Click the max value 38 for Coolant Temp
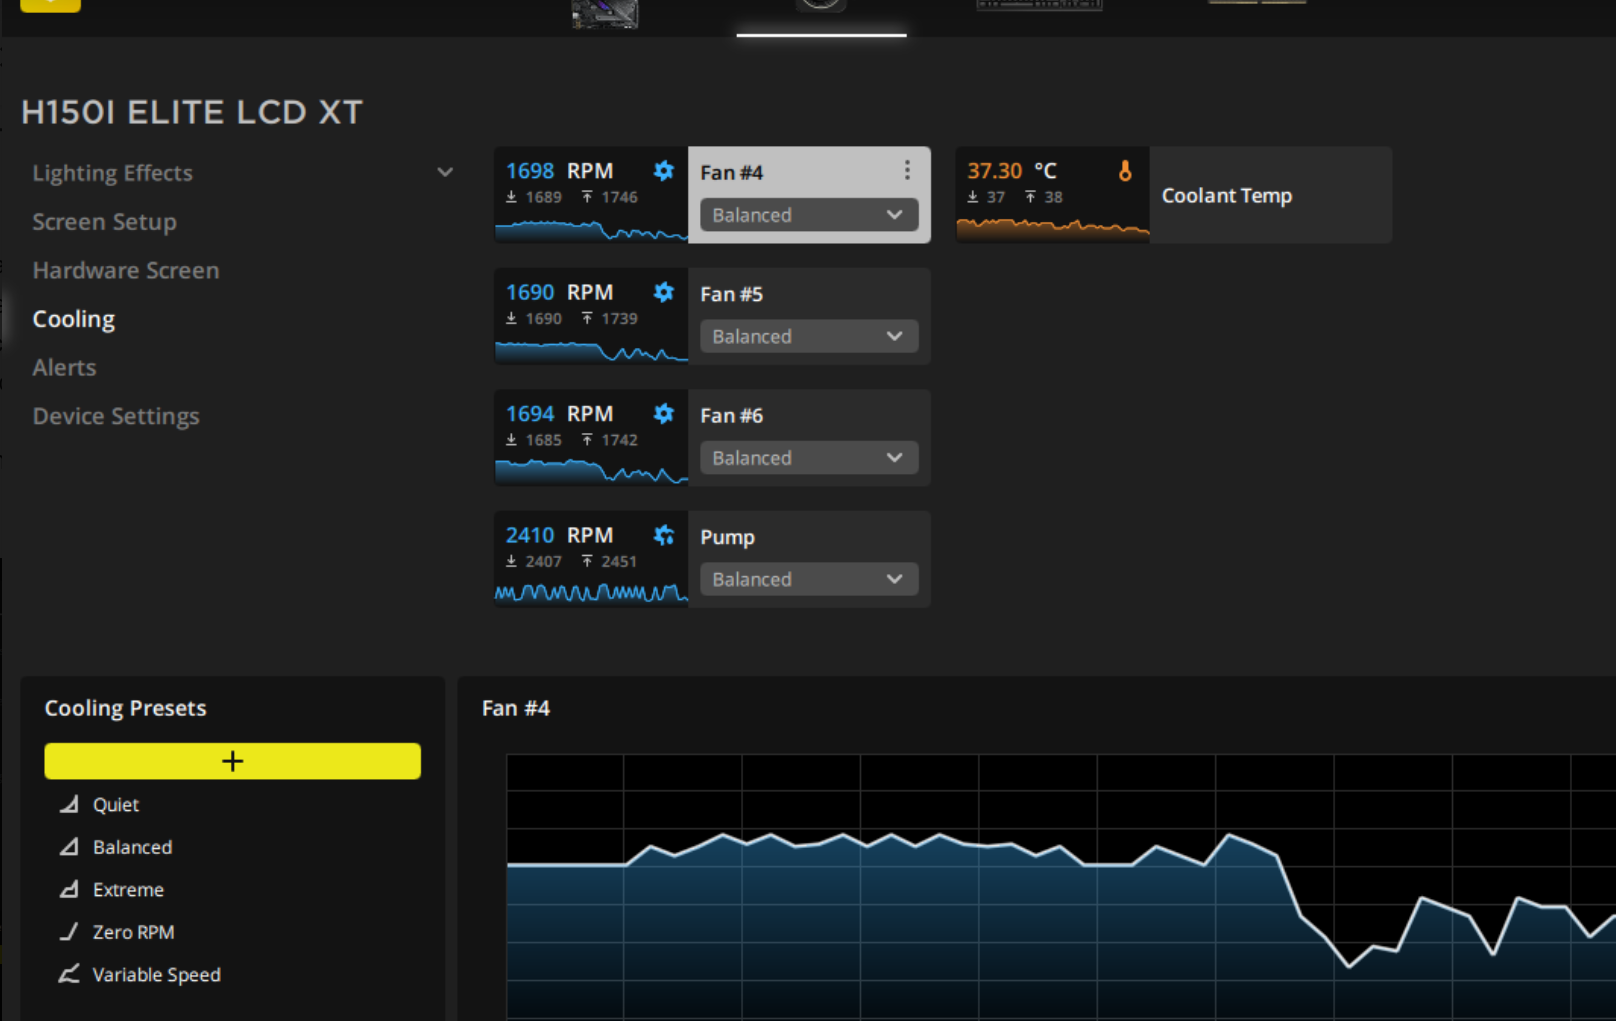 click(1053, 197)
